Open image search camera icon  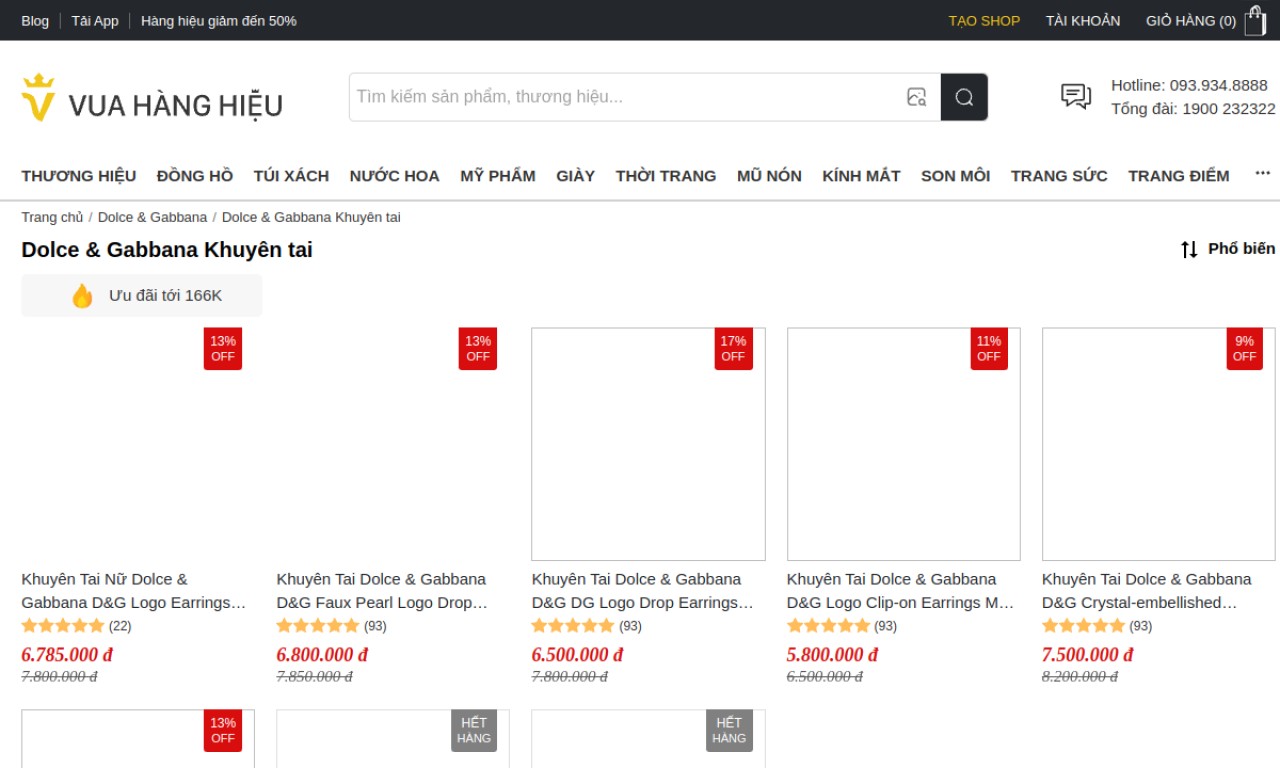point(916,97)
